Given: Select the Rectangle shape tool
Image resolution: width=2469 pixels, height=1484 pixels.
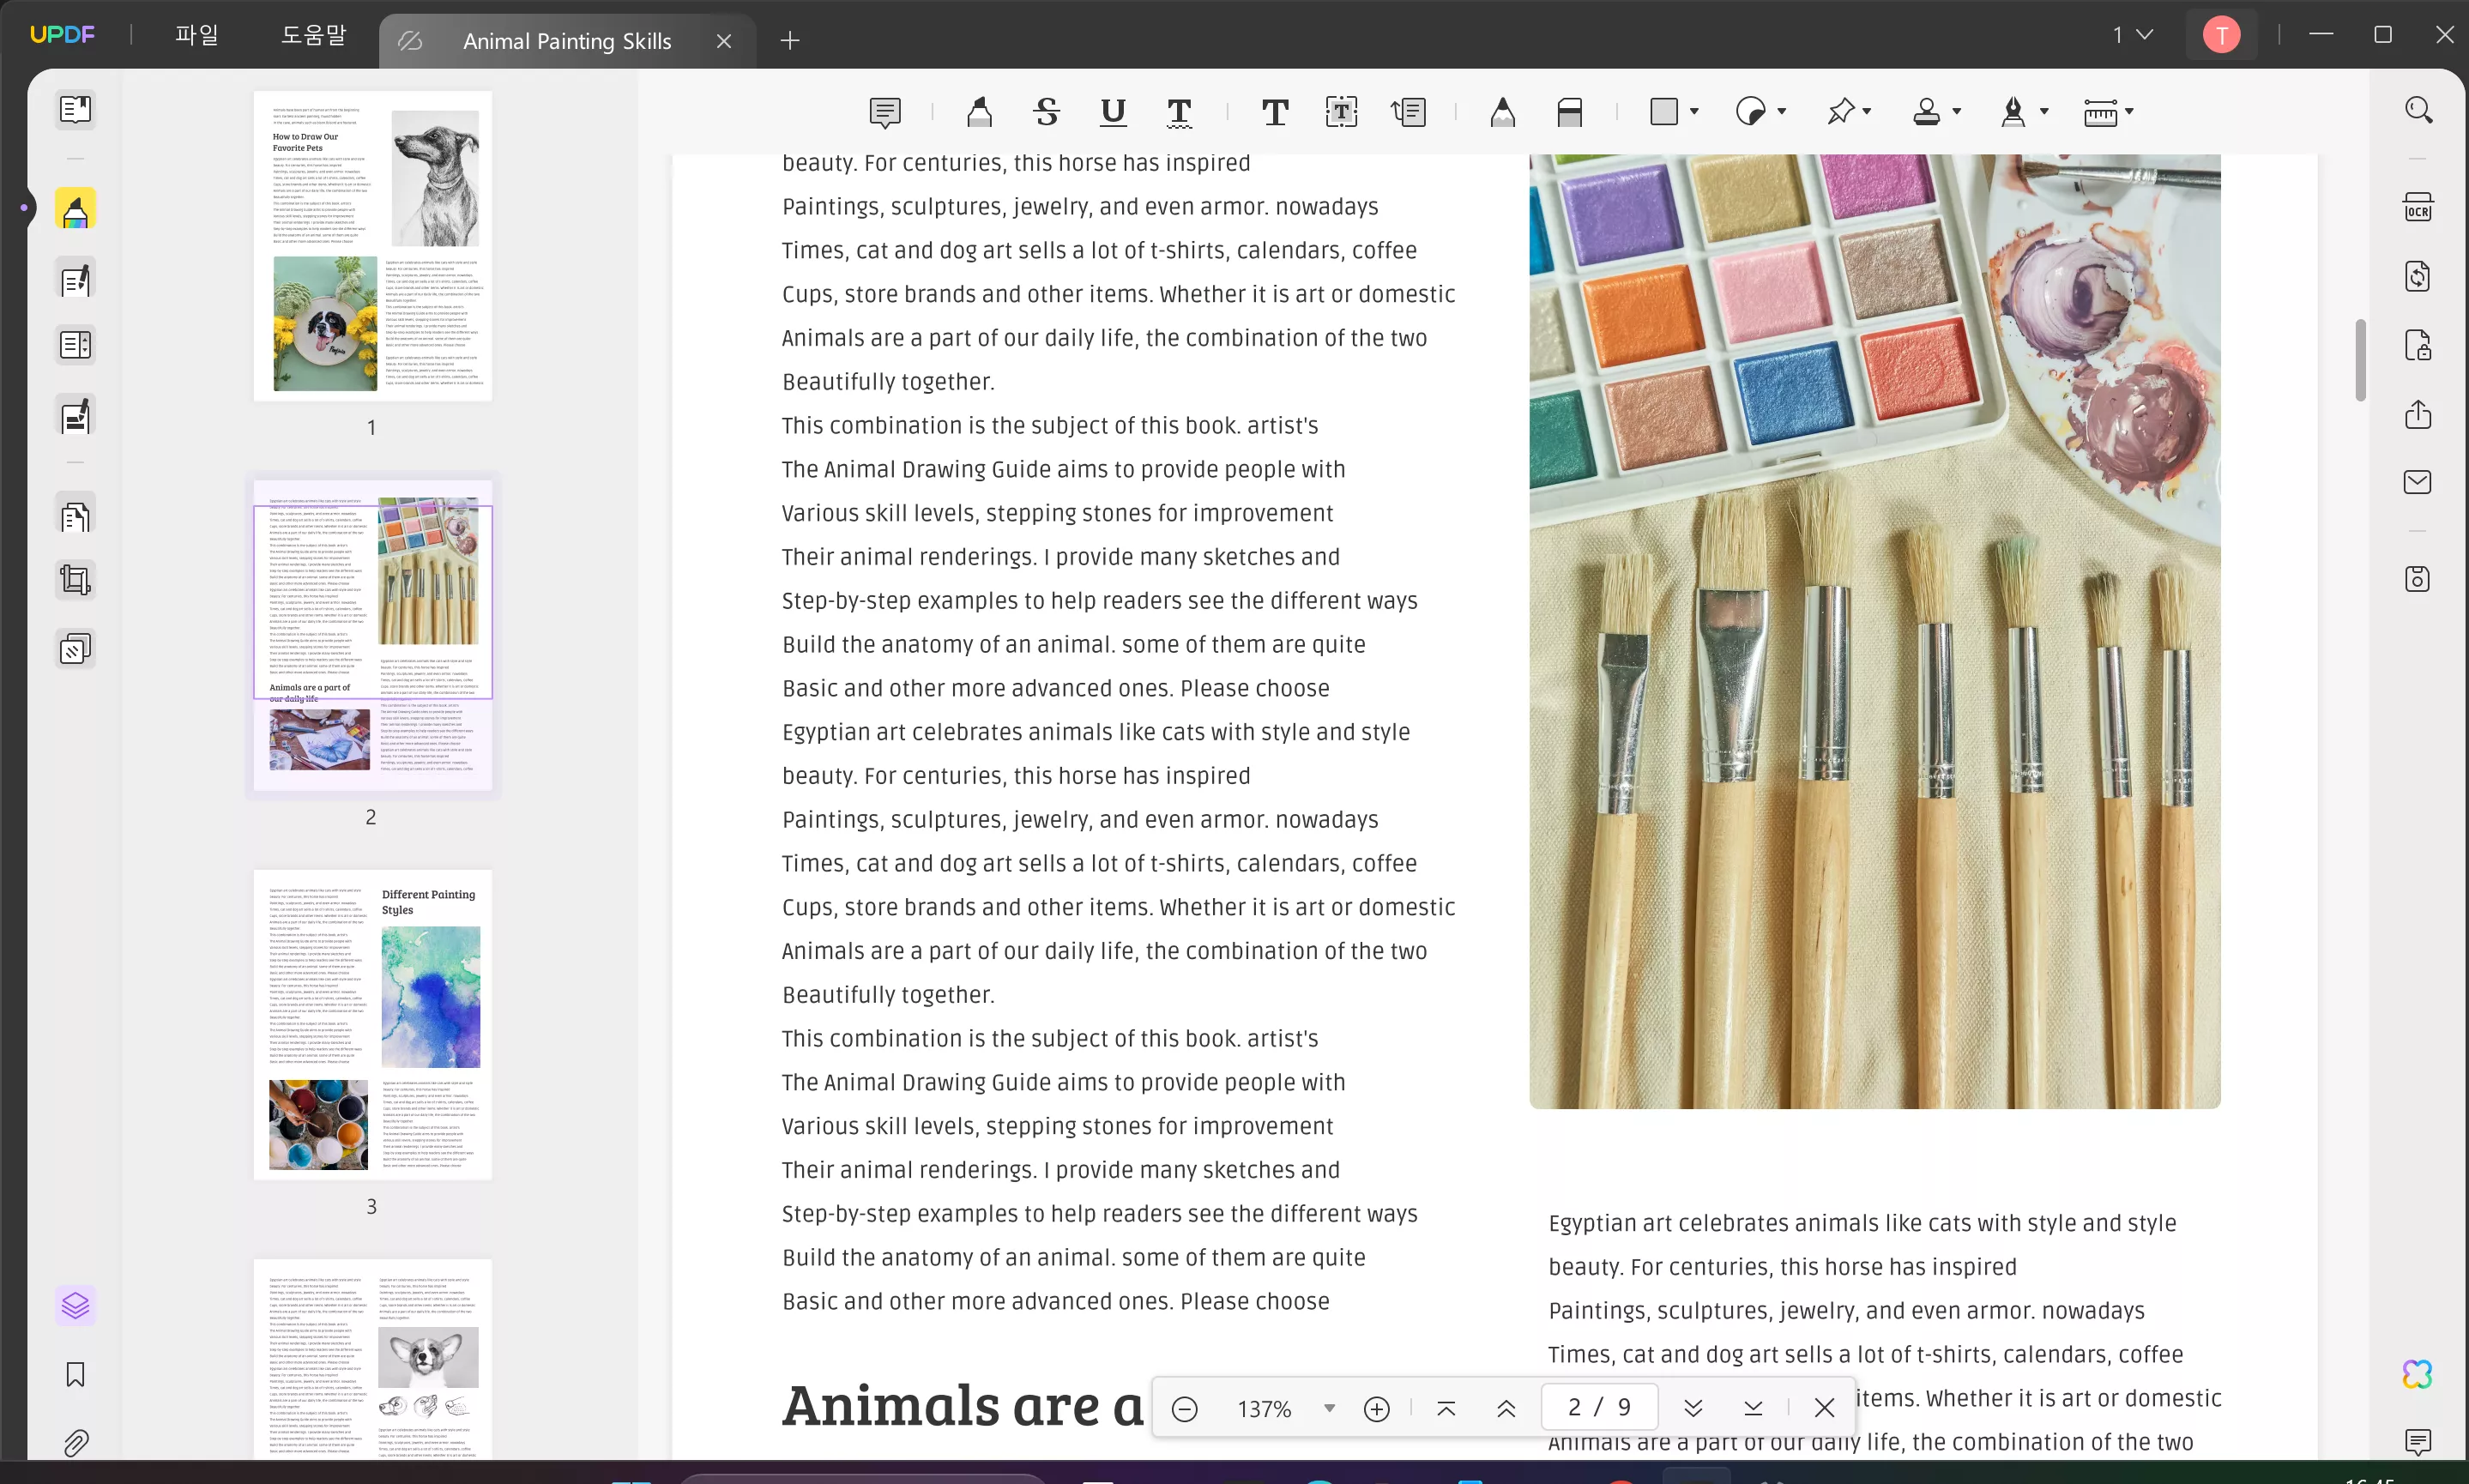Looking at the screenshot, I should (x=1664, y=111).
